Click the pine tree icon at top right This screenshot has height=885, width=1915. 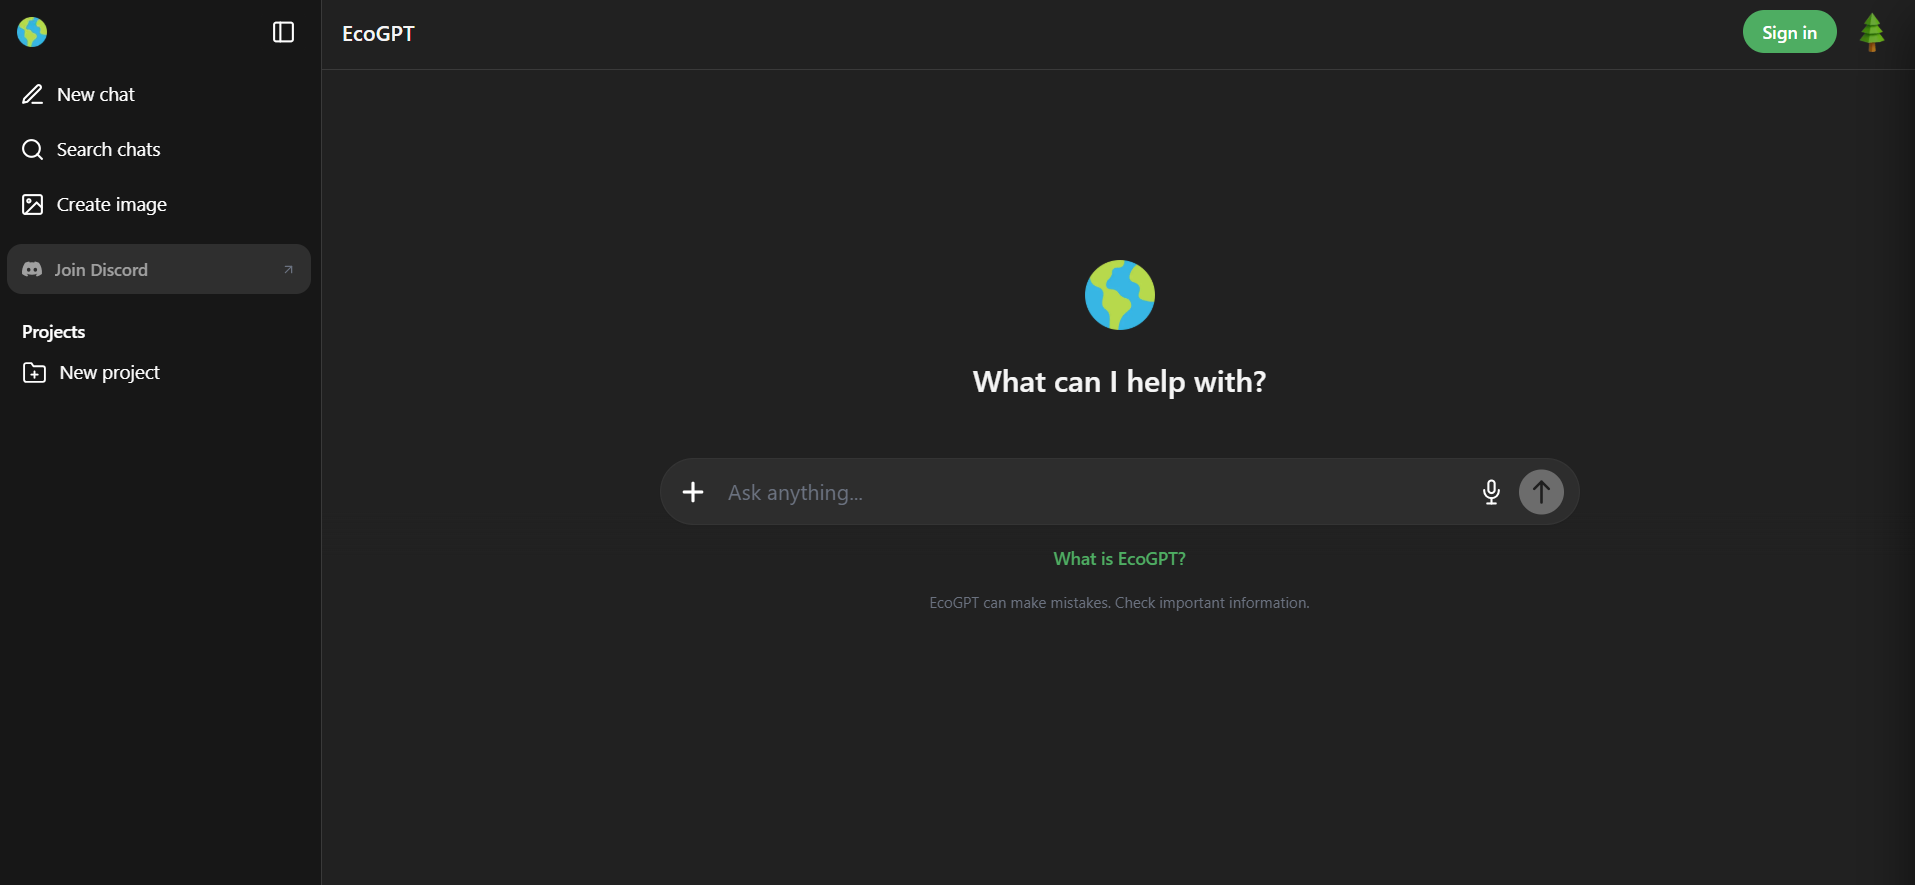point(1872,32)
